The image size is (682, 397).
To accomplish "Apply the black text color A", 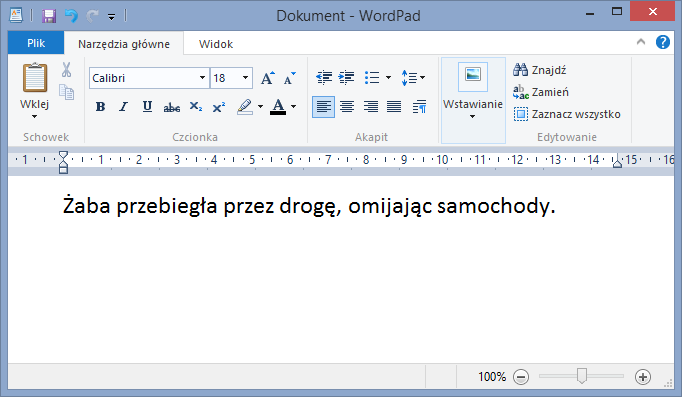I will click(x=278, y=107).
